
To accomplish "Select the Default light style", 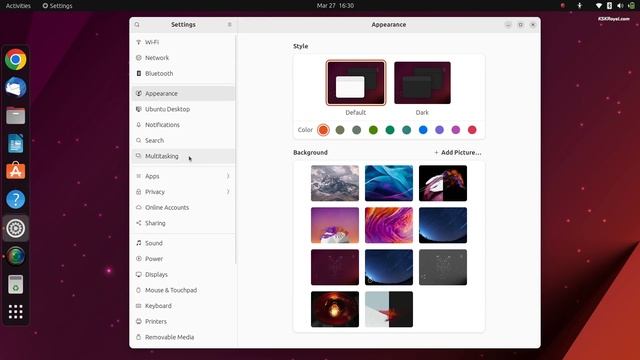I will (x=356, y=83).
